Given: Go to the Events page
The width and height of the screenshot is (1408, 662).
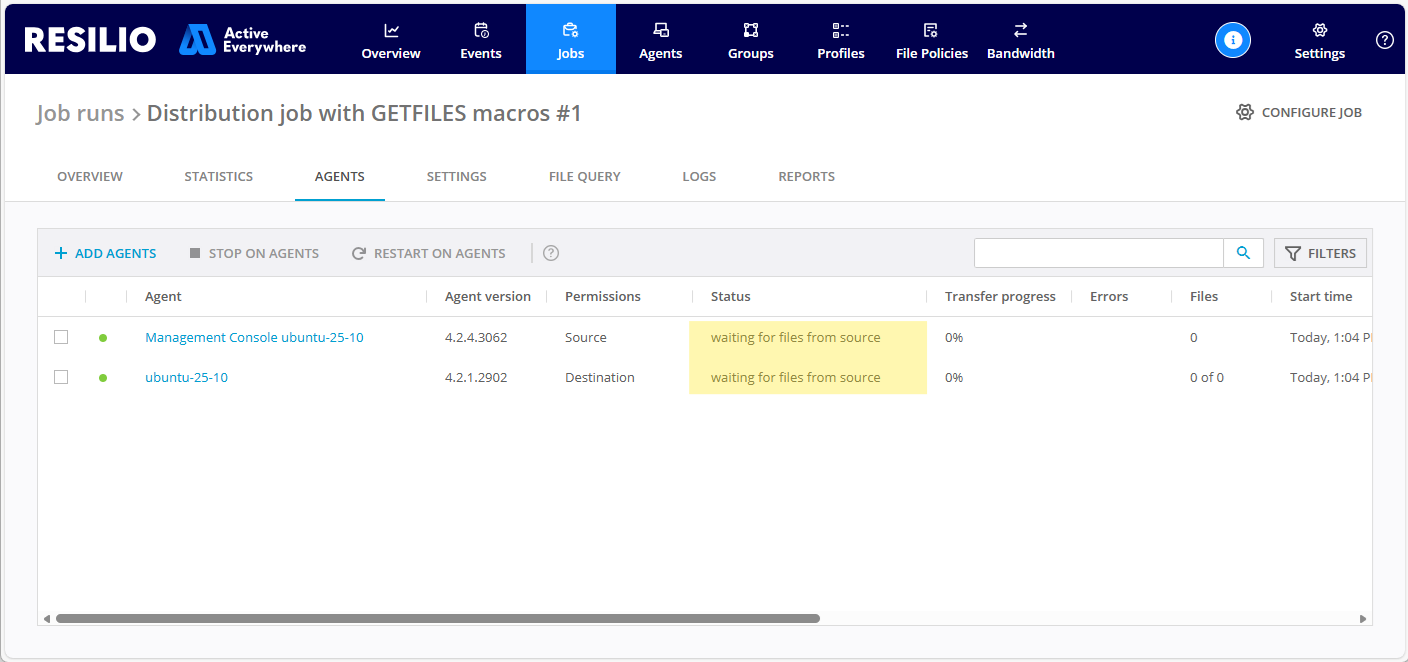Looking at the screenshot, I should (x=480, y=40).
